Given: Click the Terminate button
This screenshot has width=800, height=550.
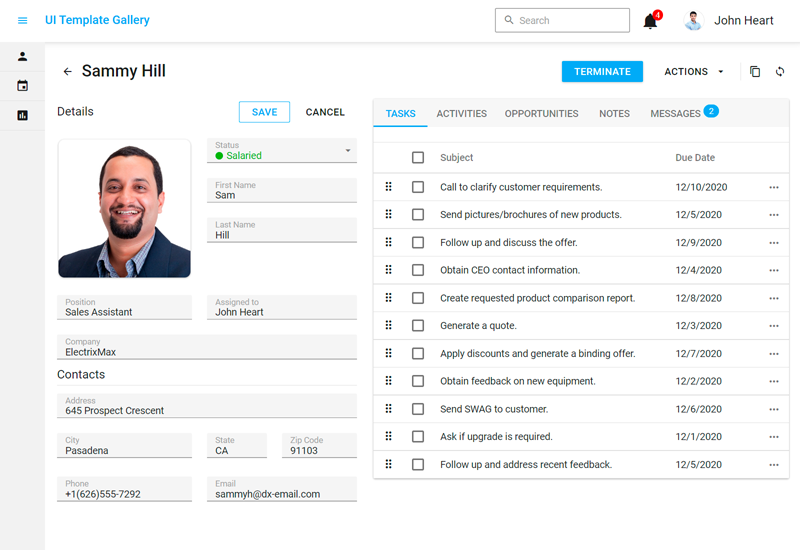Looking at the screenshot, I should pyautogui.click(x=602, y=72).
